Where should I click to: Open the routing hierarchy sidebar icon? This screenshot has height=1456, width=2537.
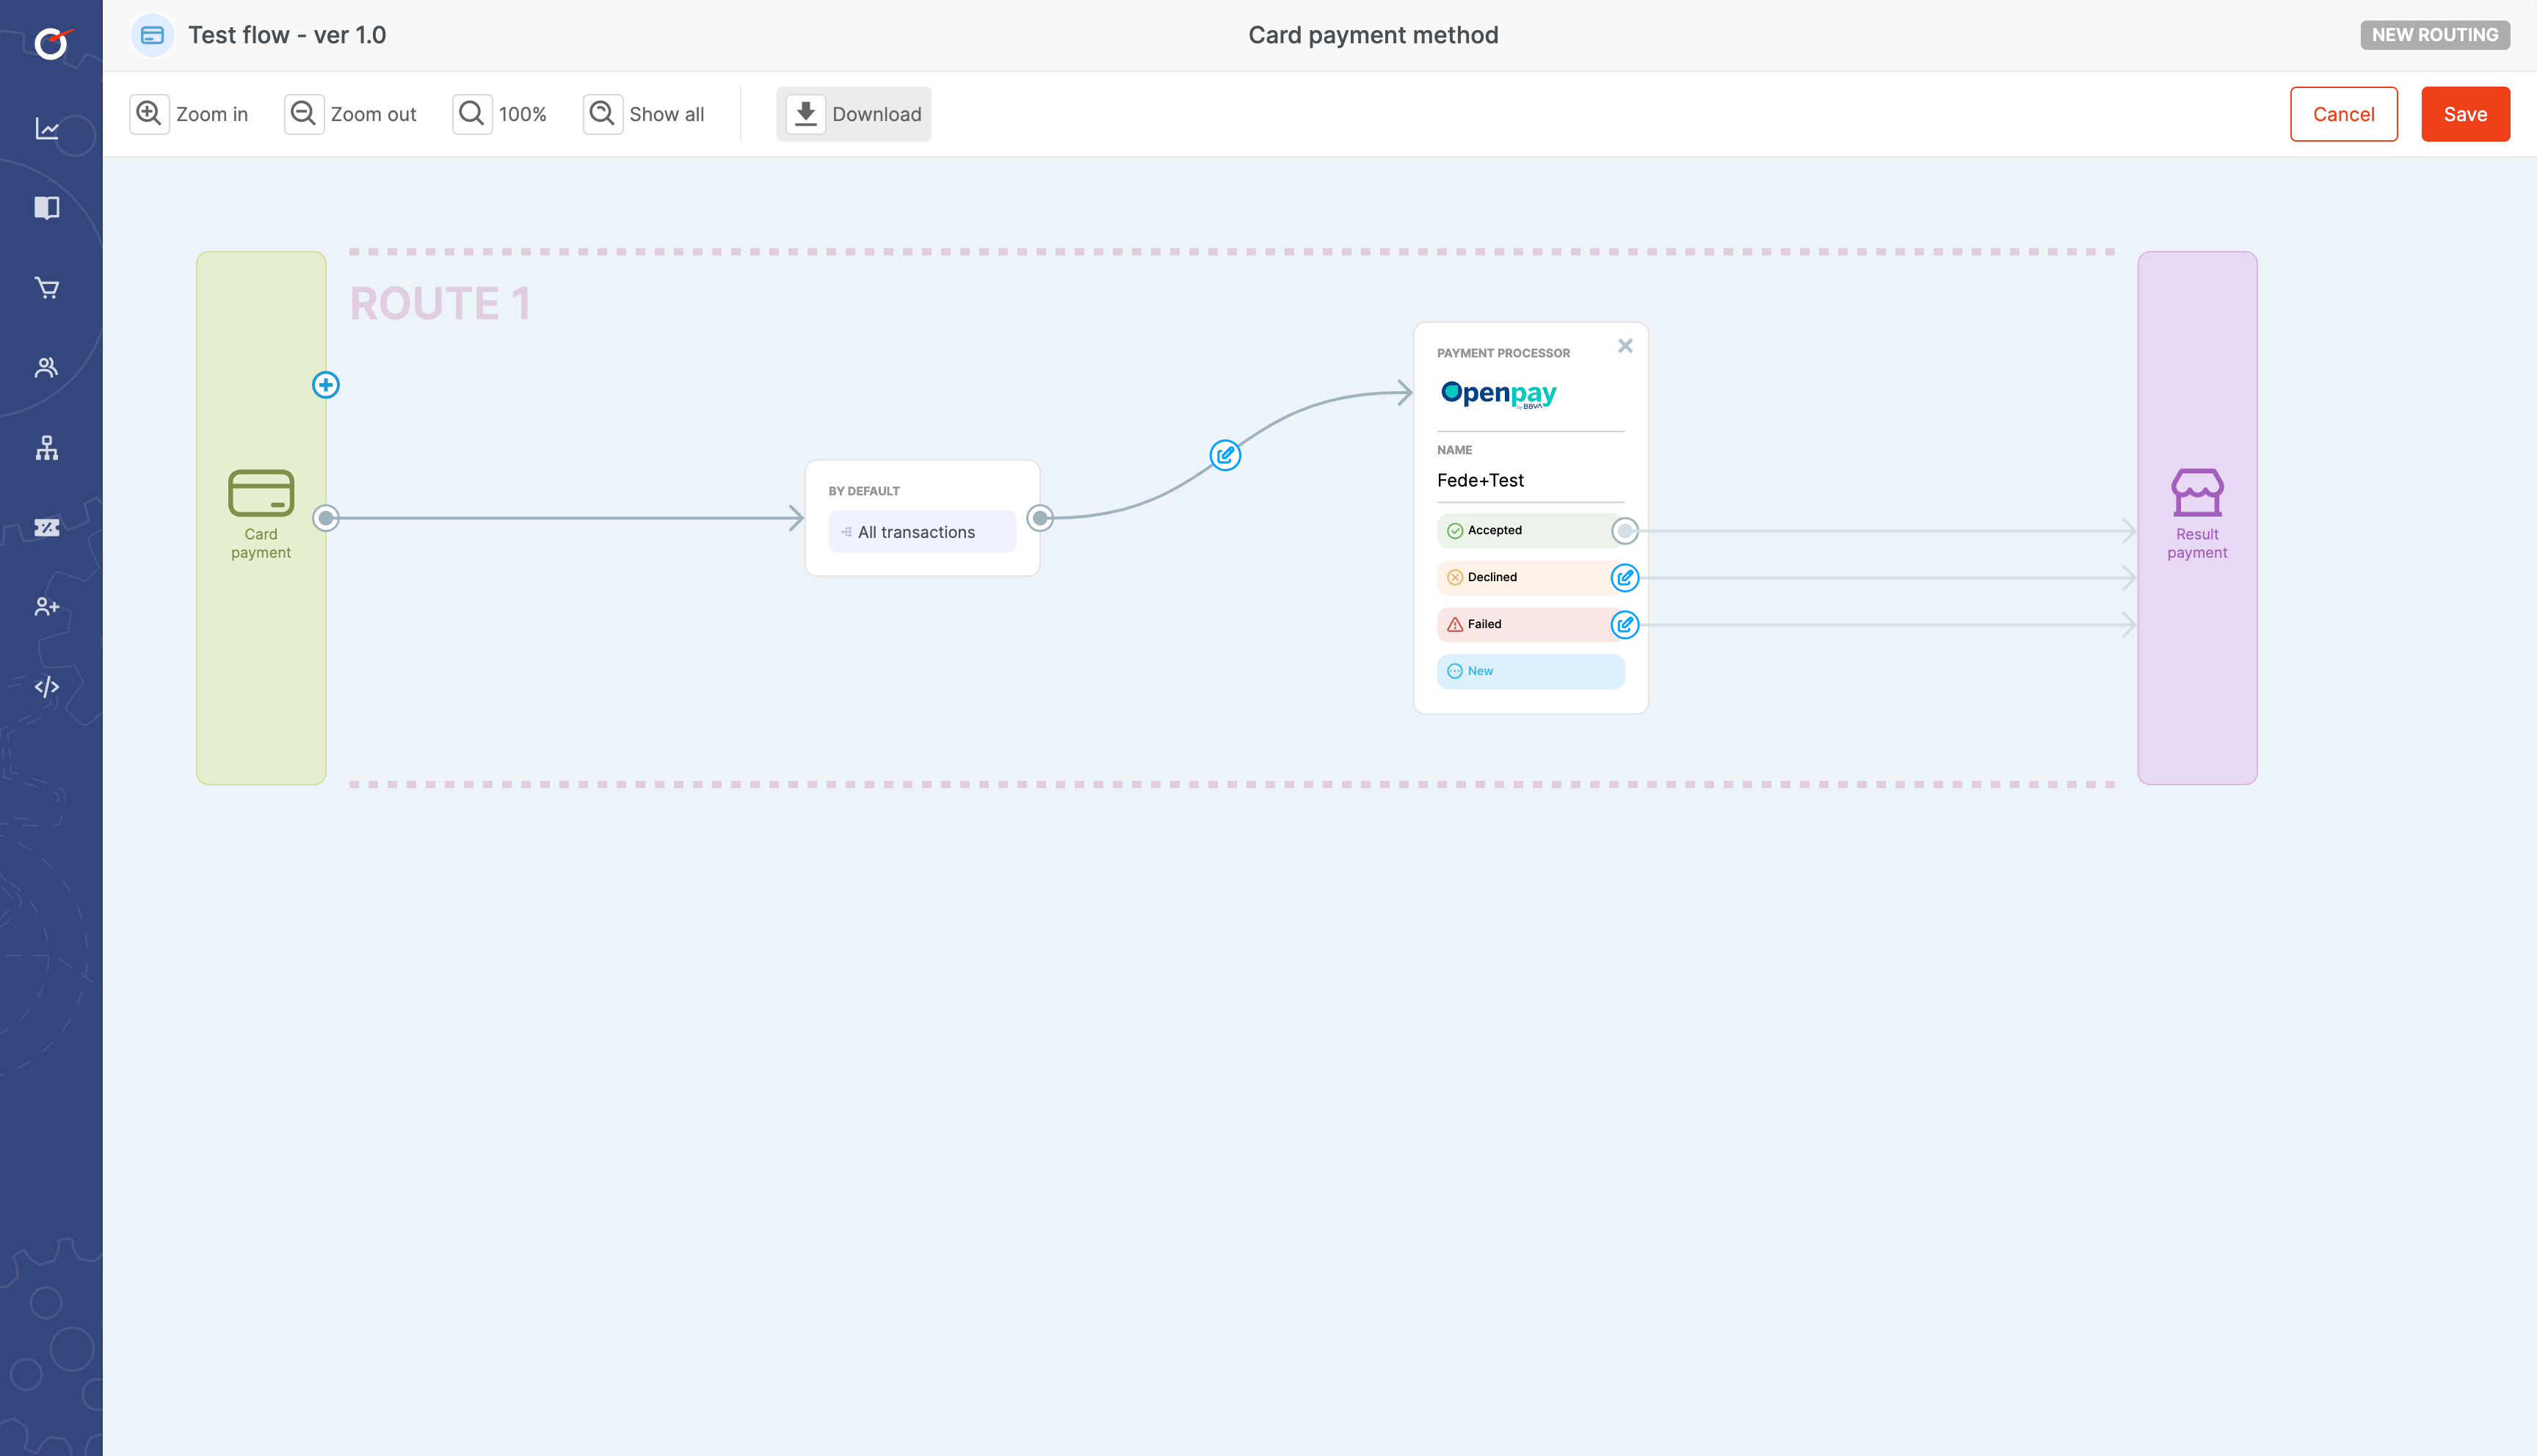coord(47,448)
